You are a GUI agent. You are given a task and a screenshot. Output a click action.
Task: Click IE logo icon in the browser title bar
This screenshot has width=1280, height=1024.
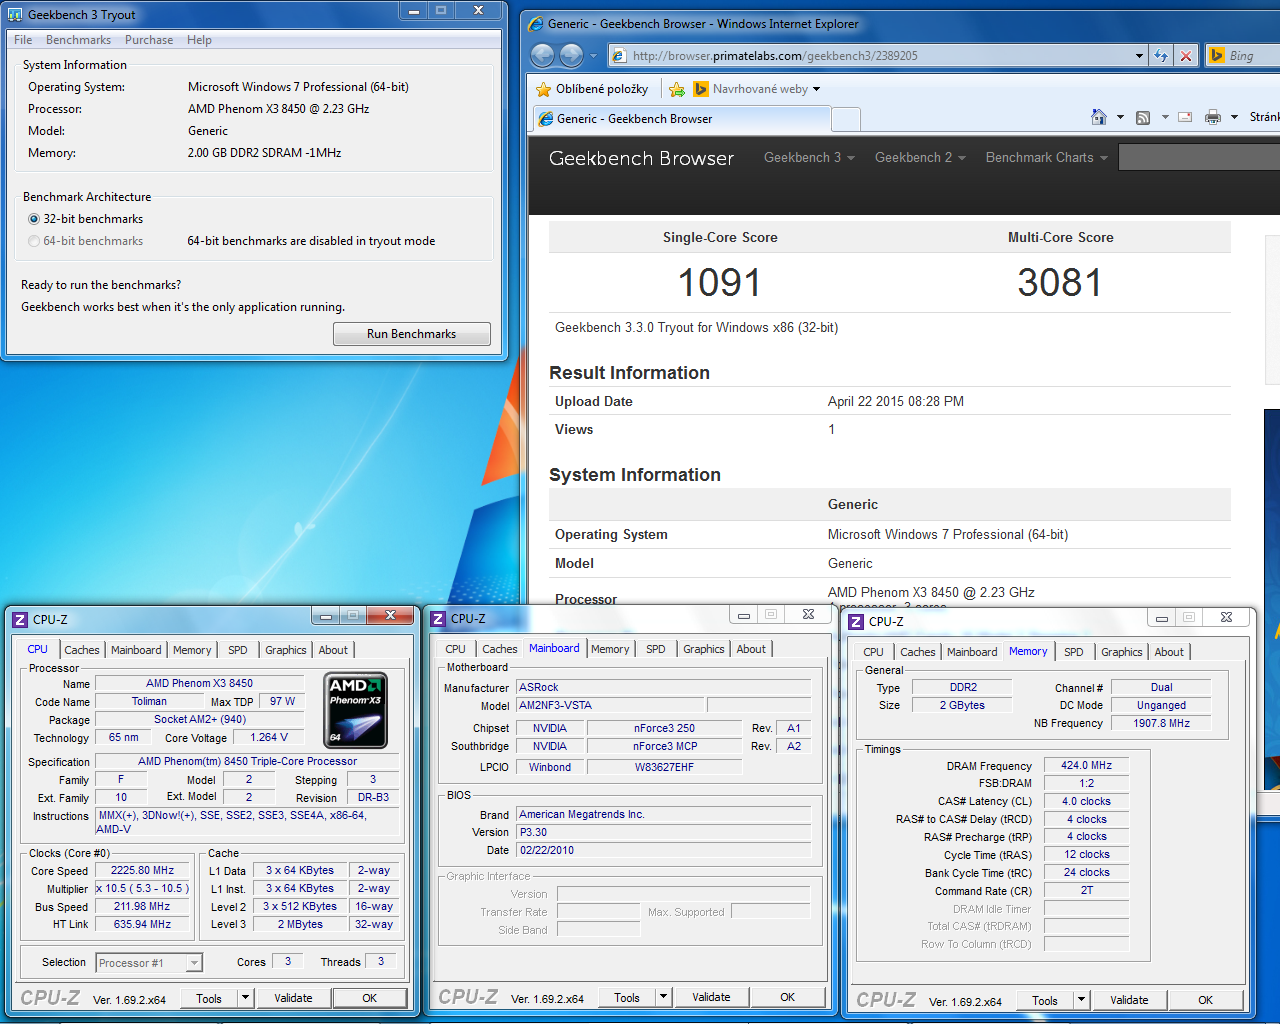pyautogui.click(x=537, y=24)
